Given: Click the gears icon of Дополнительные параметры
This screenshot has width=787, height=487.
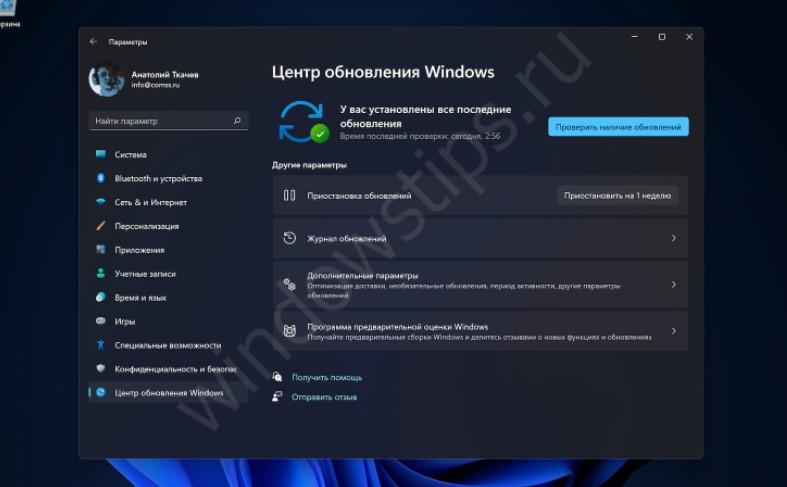Looking at the screenshot, I should [290, 284].
